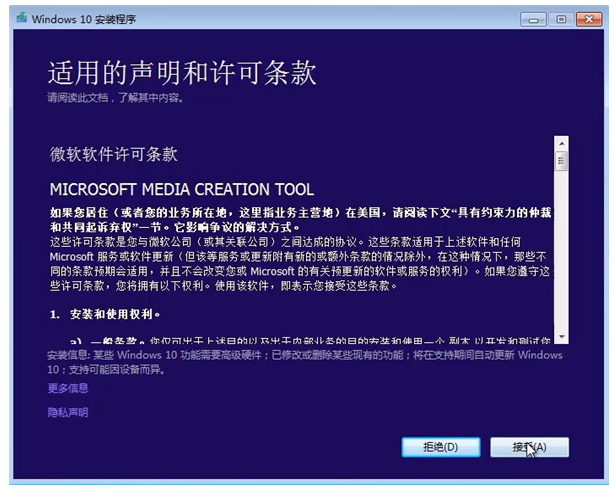Click the Windows 10 setup title bar icon
Screen dimensions: 615x488
click(x=22, y=18)
